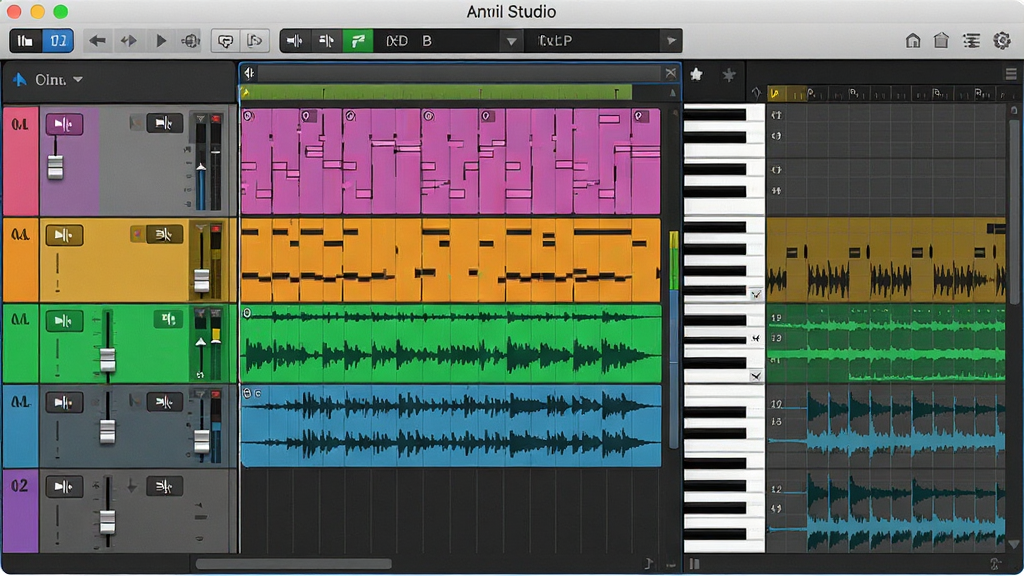Screen dimensions: 1024x576
Task: Click the double-headed arrow toolbar icon
Action: (128, 40)
